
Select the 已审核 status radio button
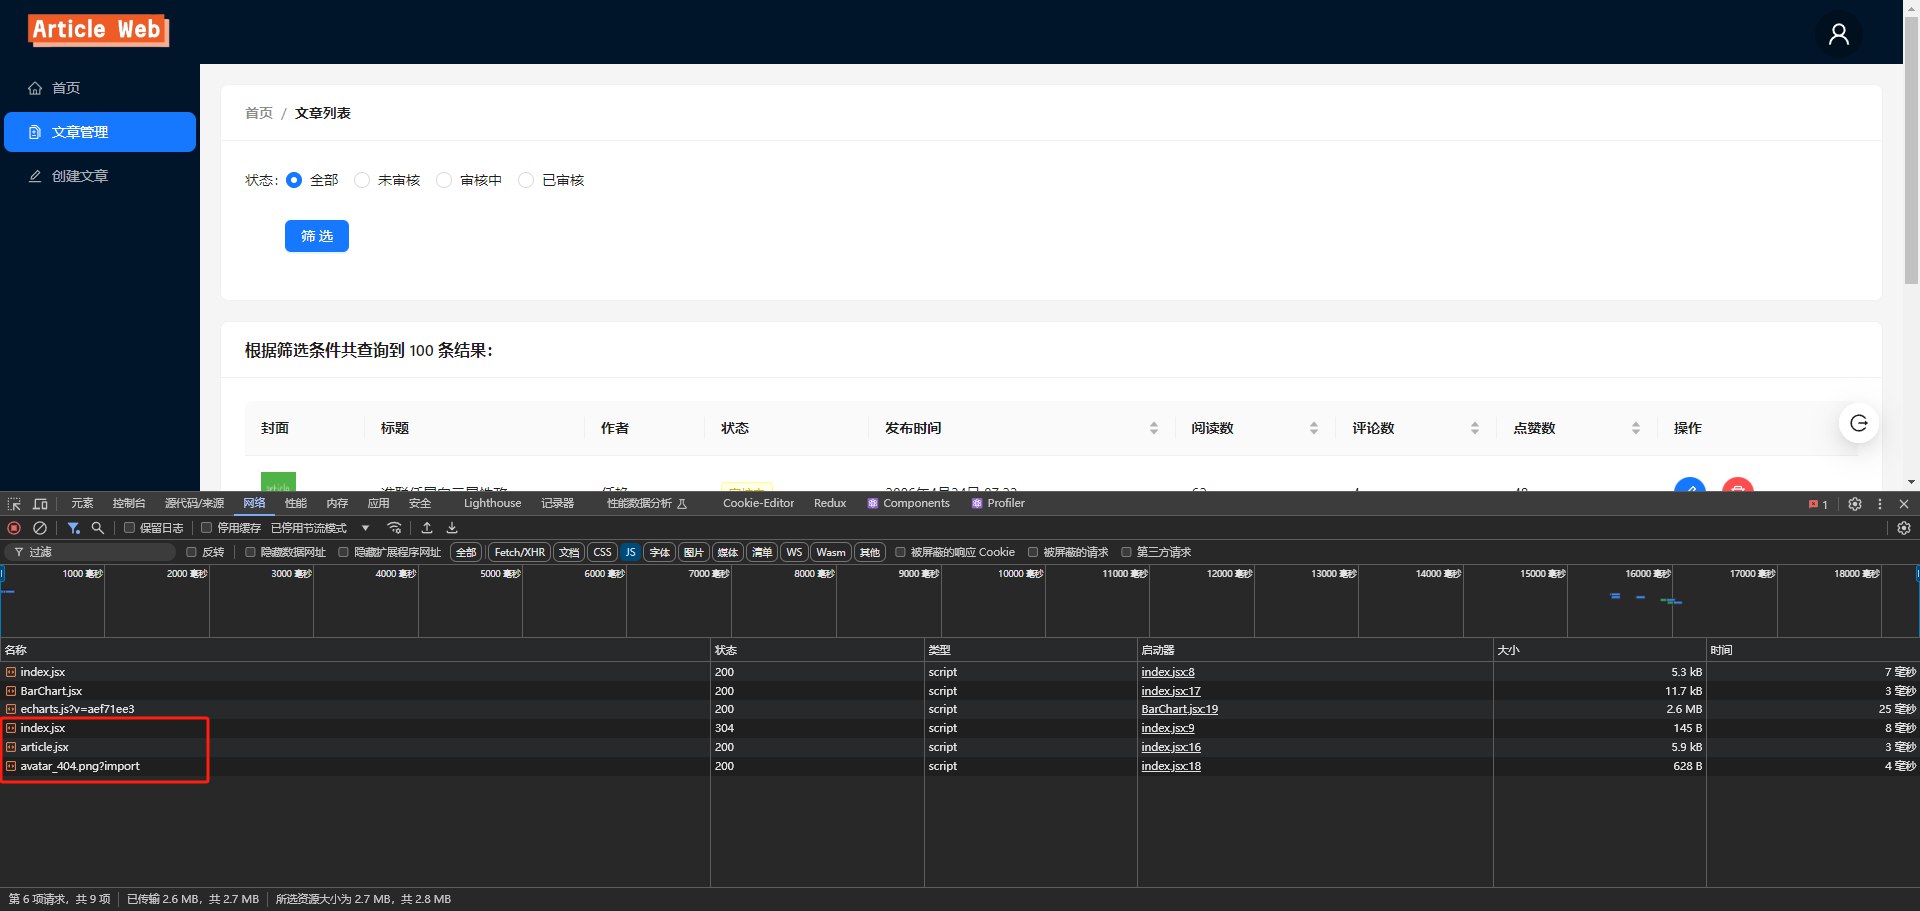(x=526, y=180)
